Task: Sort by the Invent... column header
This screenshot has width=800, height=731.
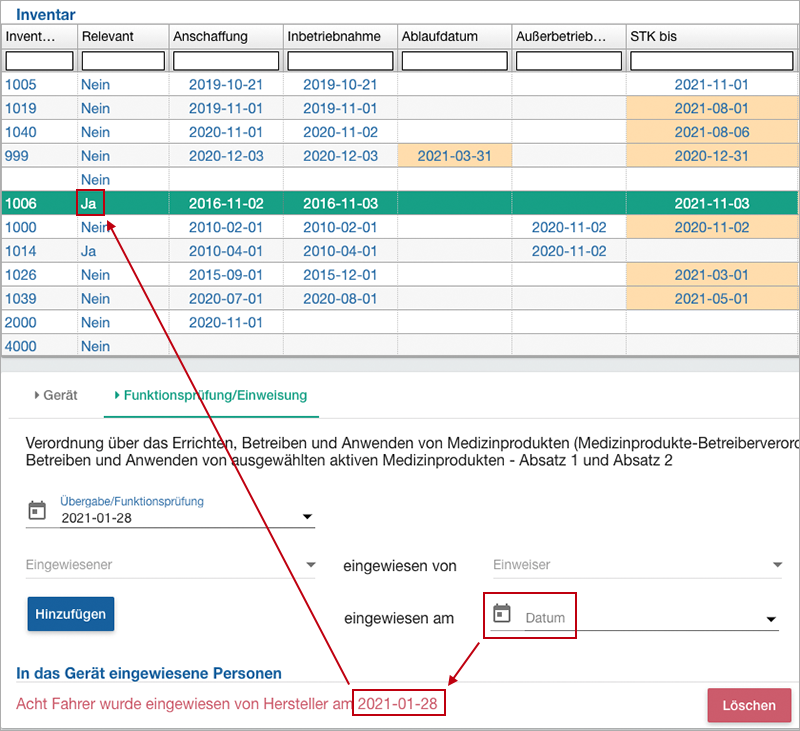Action: (39, 36)
